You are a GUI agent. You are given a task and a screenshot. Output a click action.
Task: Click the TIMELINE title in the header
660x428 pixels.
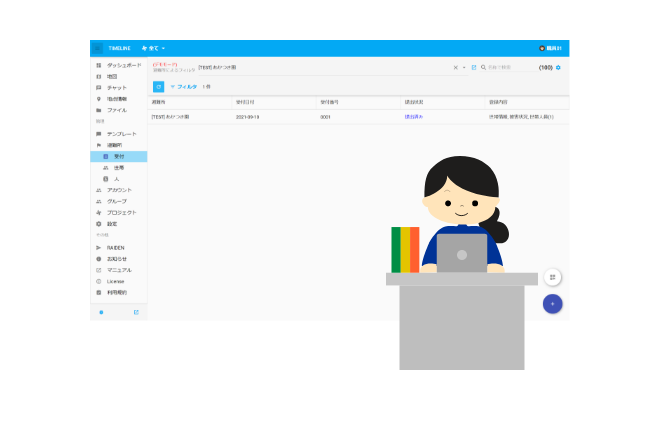(x=120, y=48)
